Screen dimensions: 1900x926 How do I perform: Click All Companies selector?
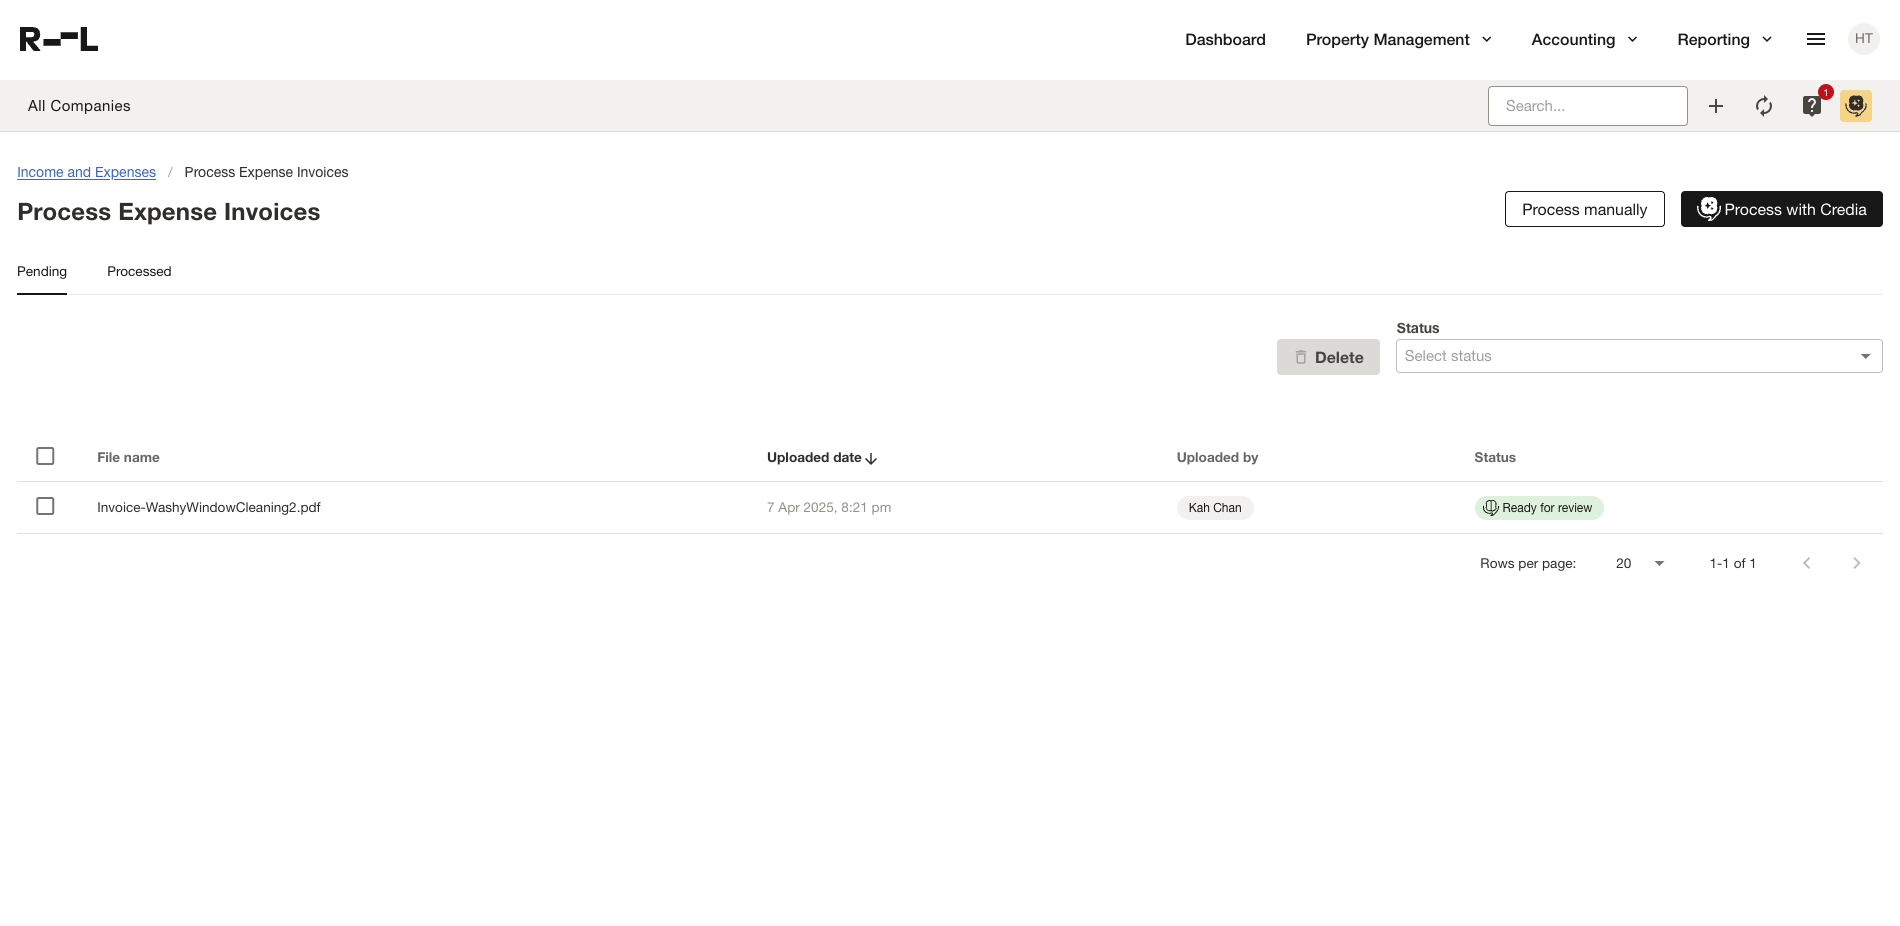point(79,106)
